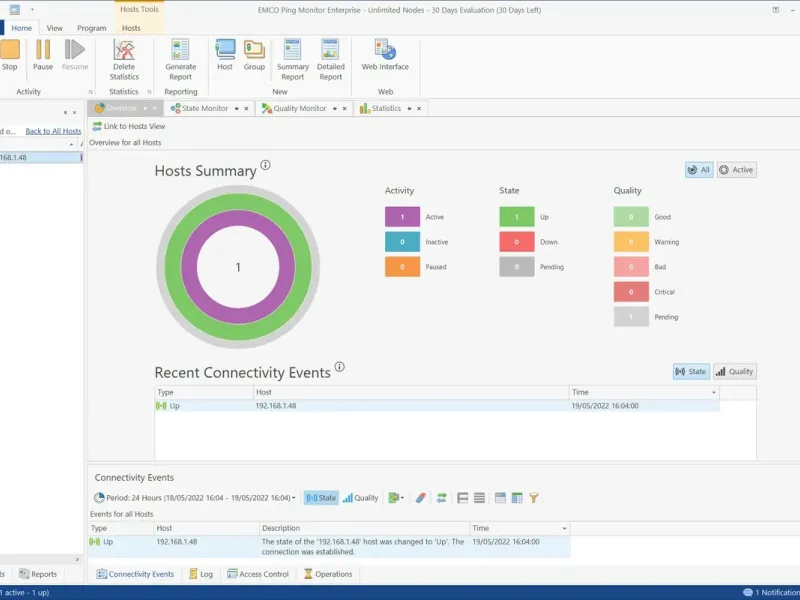800x600 pixels.
Task: Open the Program ribbon tab
Action: click(x=92, y=28)
